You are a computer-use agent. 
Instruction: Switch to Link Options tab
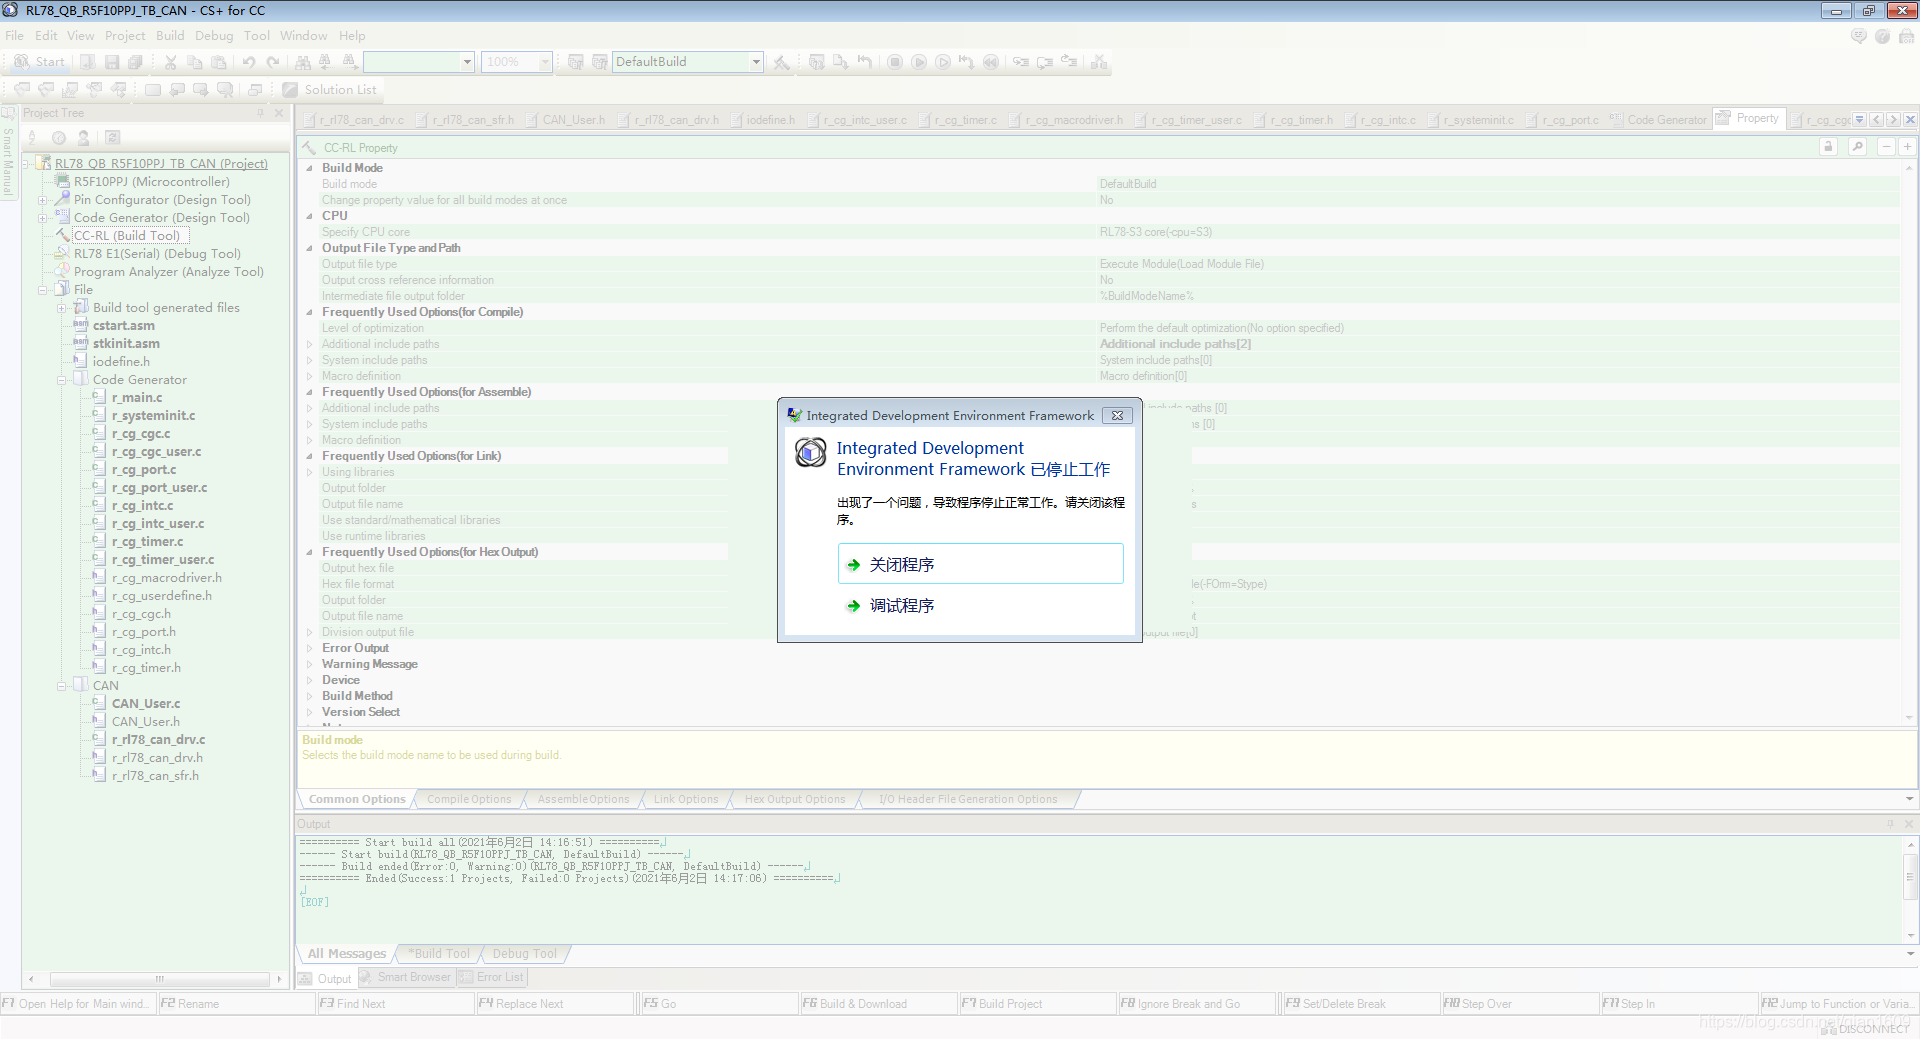pyautogui.click(x=686, y=799)
